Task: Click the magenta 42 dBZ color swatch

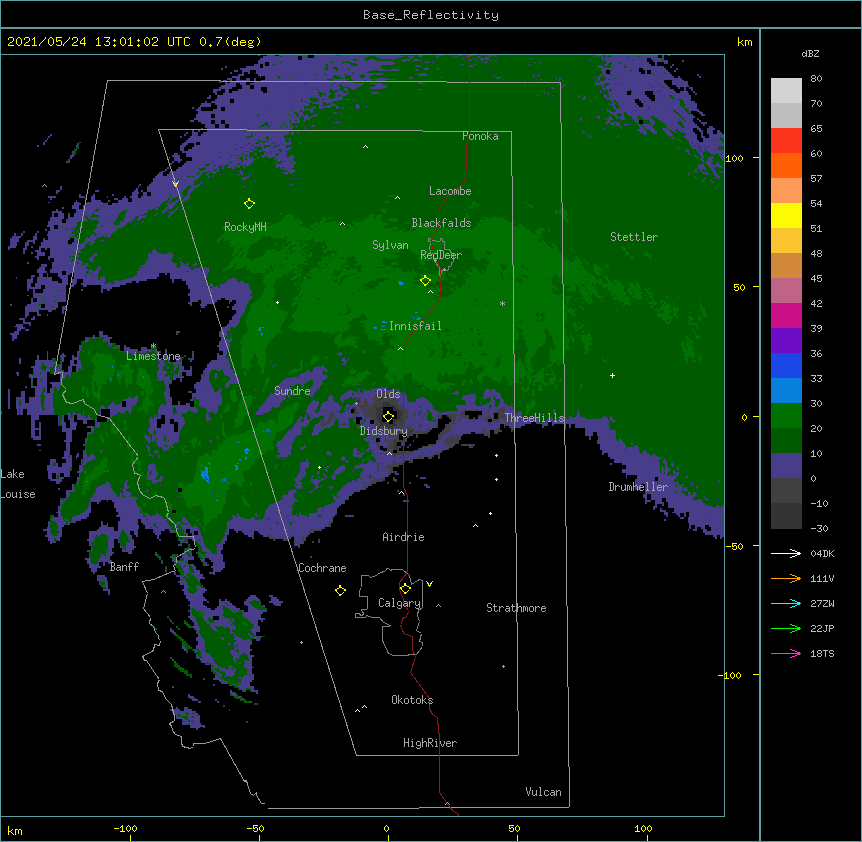Action: click(x=786, y=315)
